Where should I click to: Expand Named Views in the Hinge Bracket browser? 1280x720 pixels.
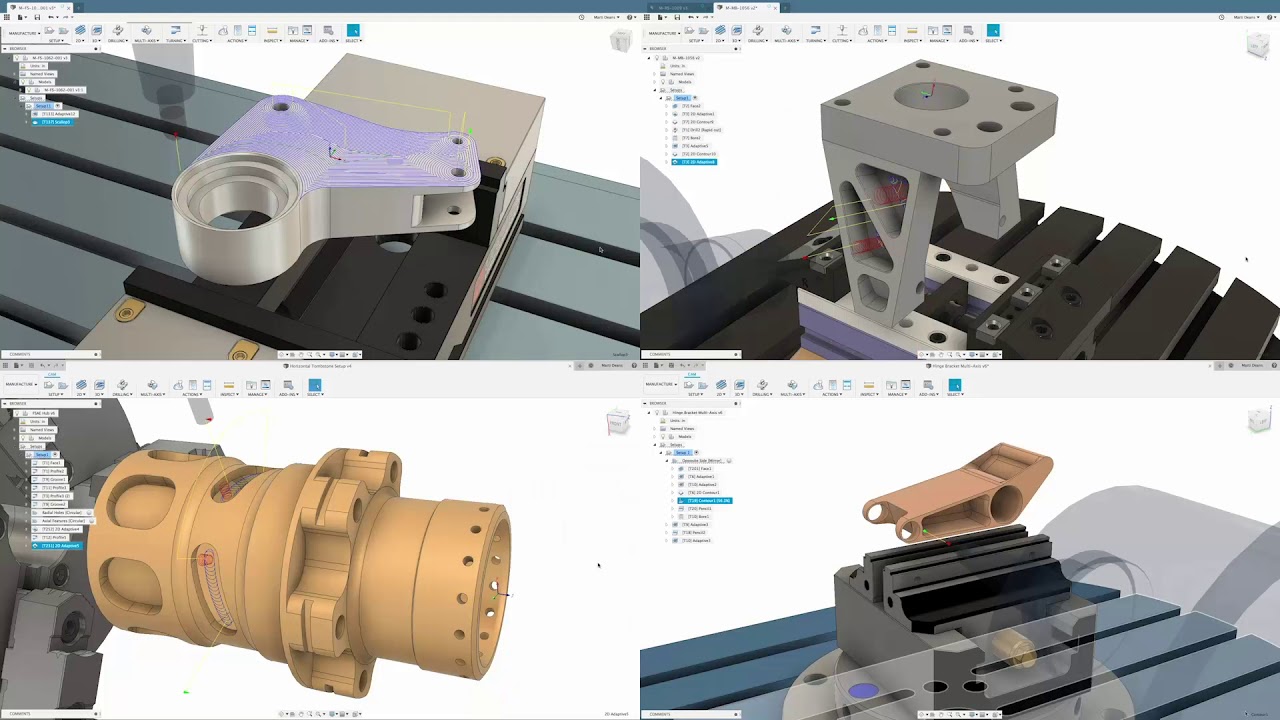654,429
